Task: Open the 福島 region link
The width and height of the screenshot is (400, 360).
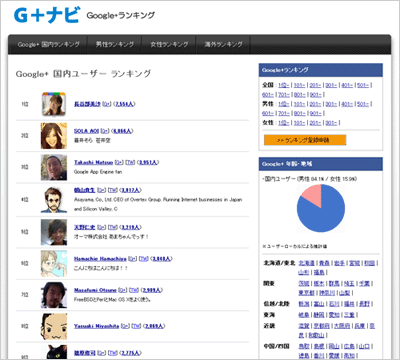Action: click(x=319, y=272)
